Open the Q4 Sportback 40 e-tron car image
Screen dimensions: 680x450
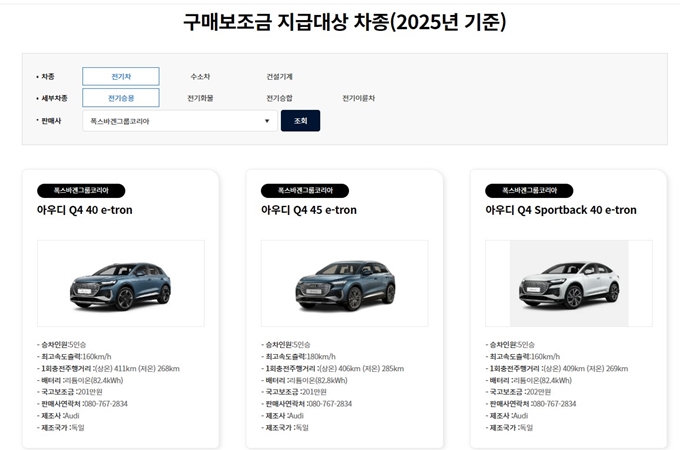click(569, 283)
